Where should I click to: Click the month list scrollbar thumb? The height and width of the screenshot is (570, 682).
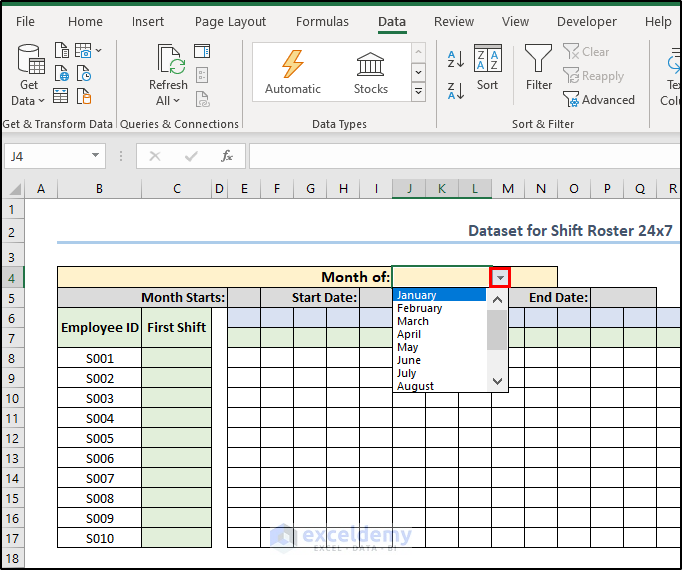click(x=497, y=330)
